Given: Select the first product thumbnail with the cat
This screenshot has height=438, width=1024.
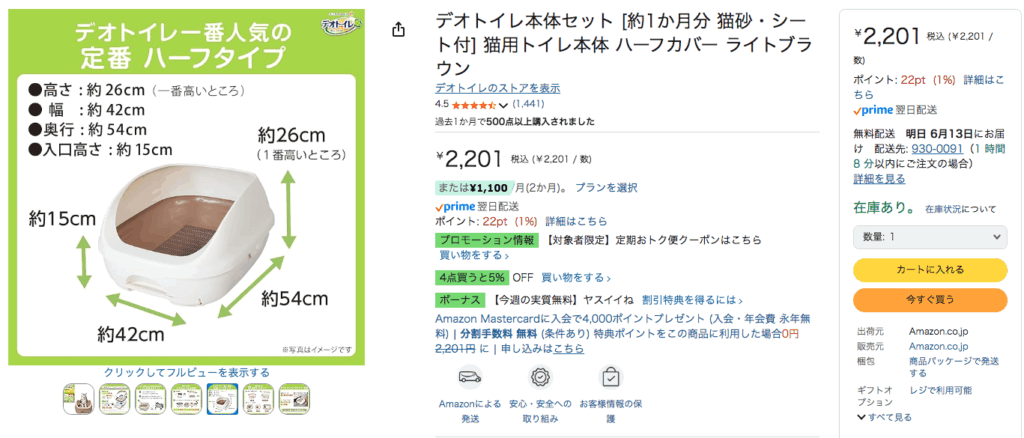Looking at the screenshot, I should click(78, 398).
